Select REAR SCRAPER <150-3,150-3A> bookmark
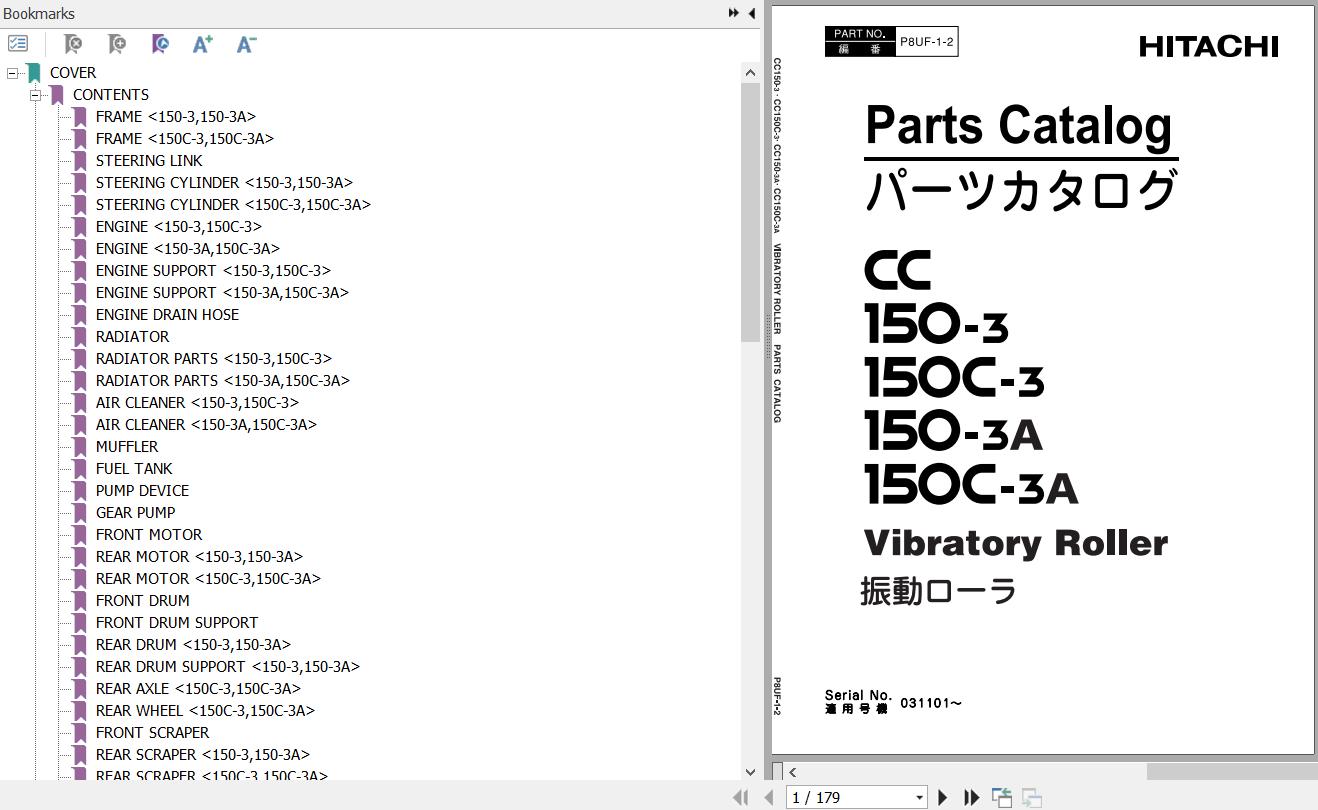1318x810 pixels. pos(203,755)
